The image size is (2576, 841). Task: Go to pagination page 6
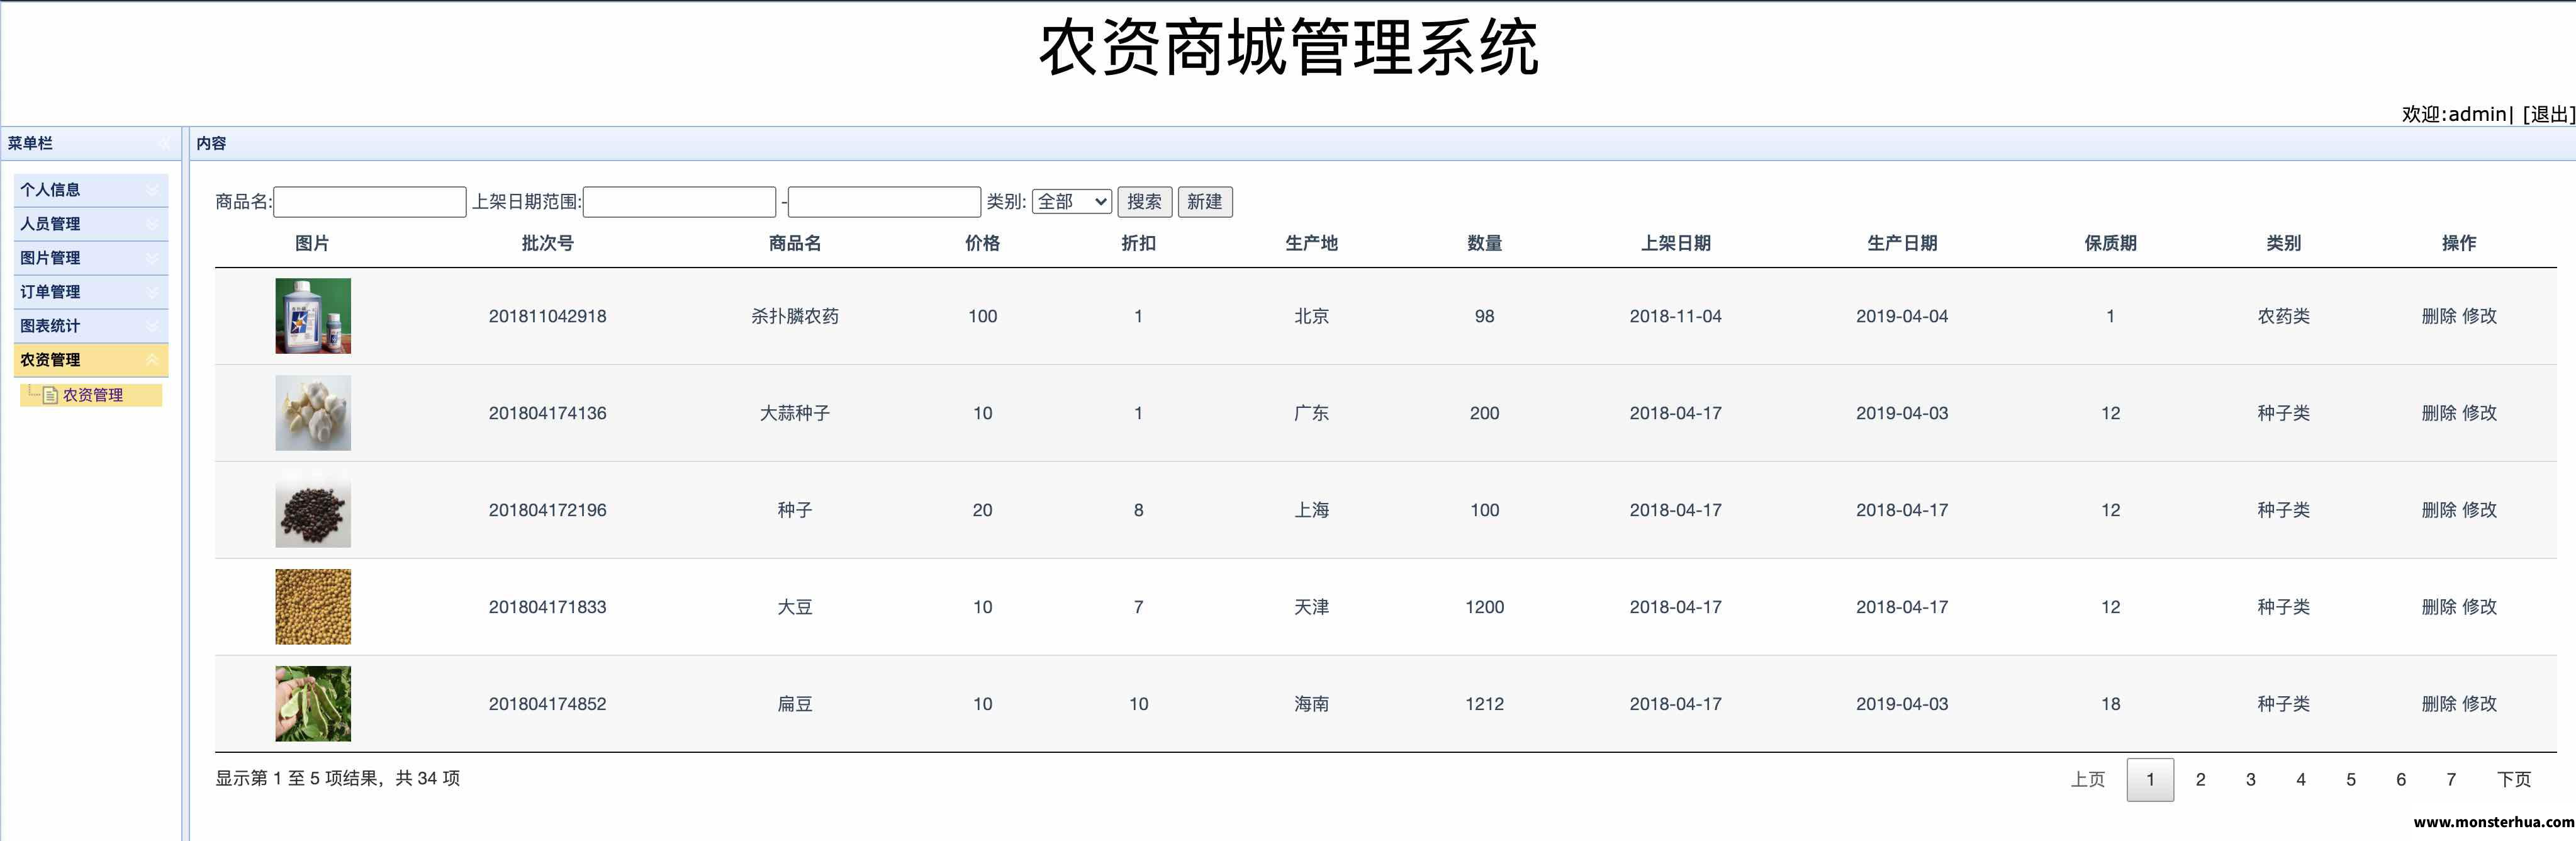pyautogui.click(x=2401, y=780)
